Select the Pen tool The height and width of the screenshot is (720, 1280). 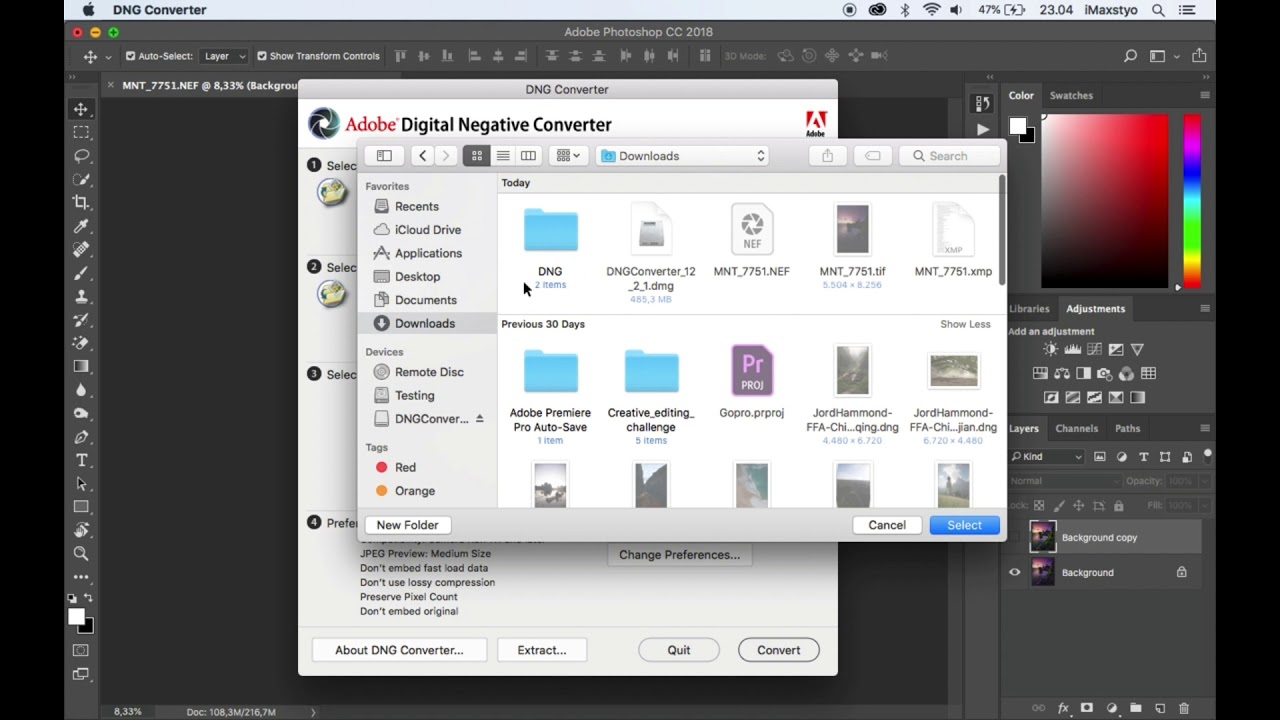81,437
